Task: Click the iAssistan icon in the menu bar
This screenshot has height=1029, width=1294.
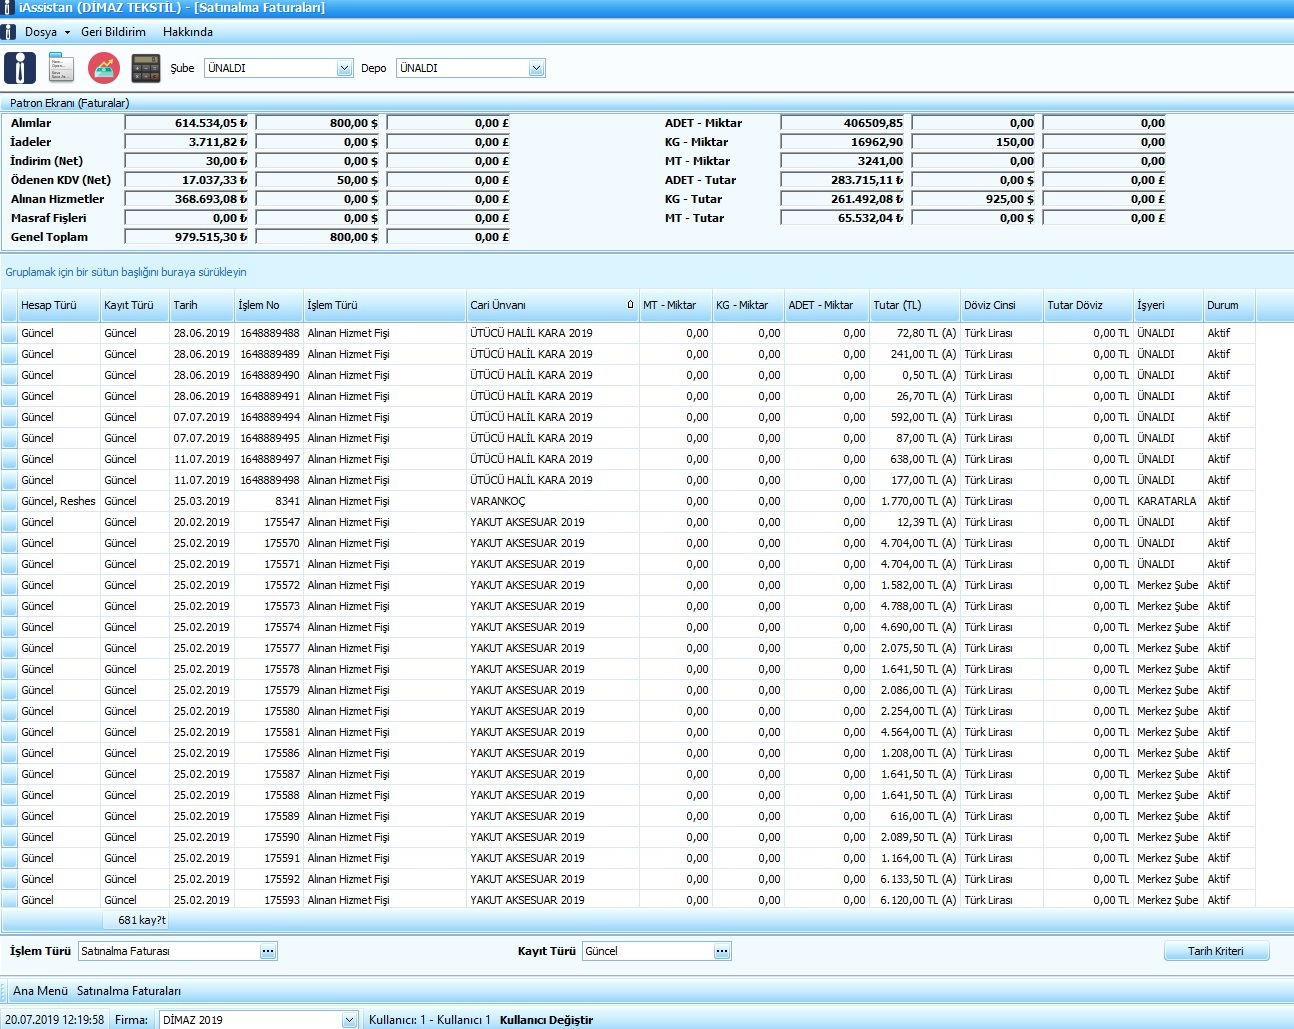Action: [9, 32]
